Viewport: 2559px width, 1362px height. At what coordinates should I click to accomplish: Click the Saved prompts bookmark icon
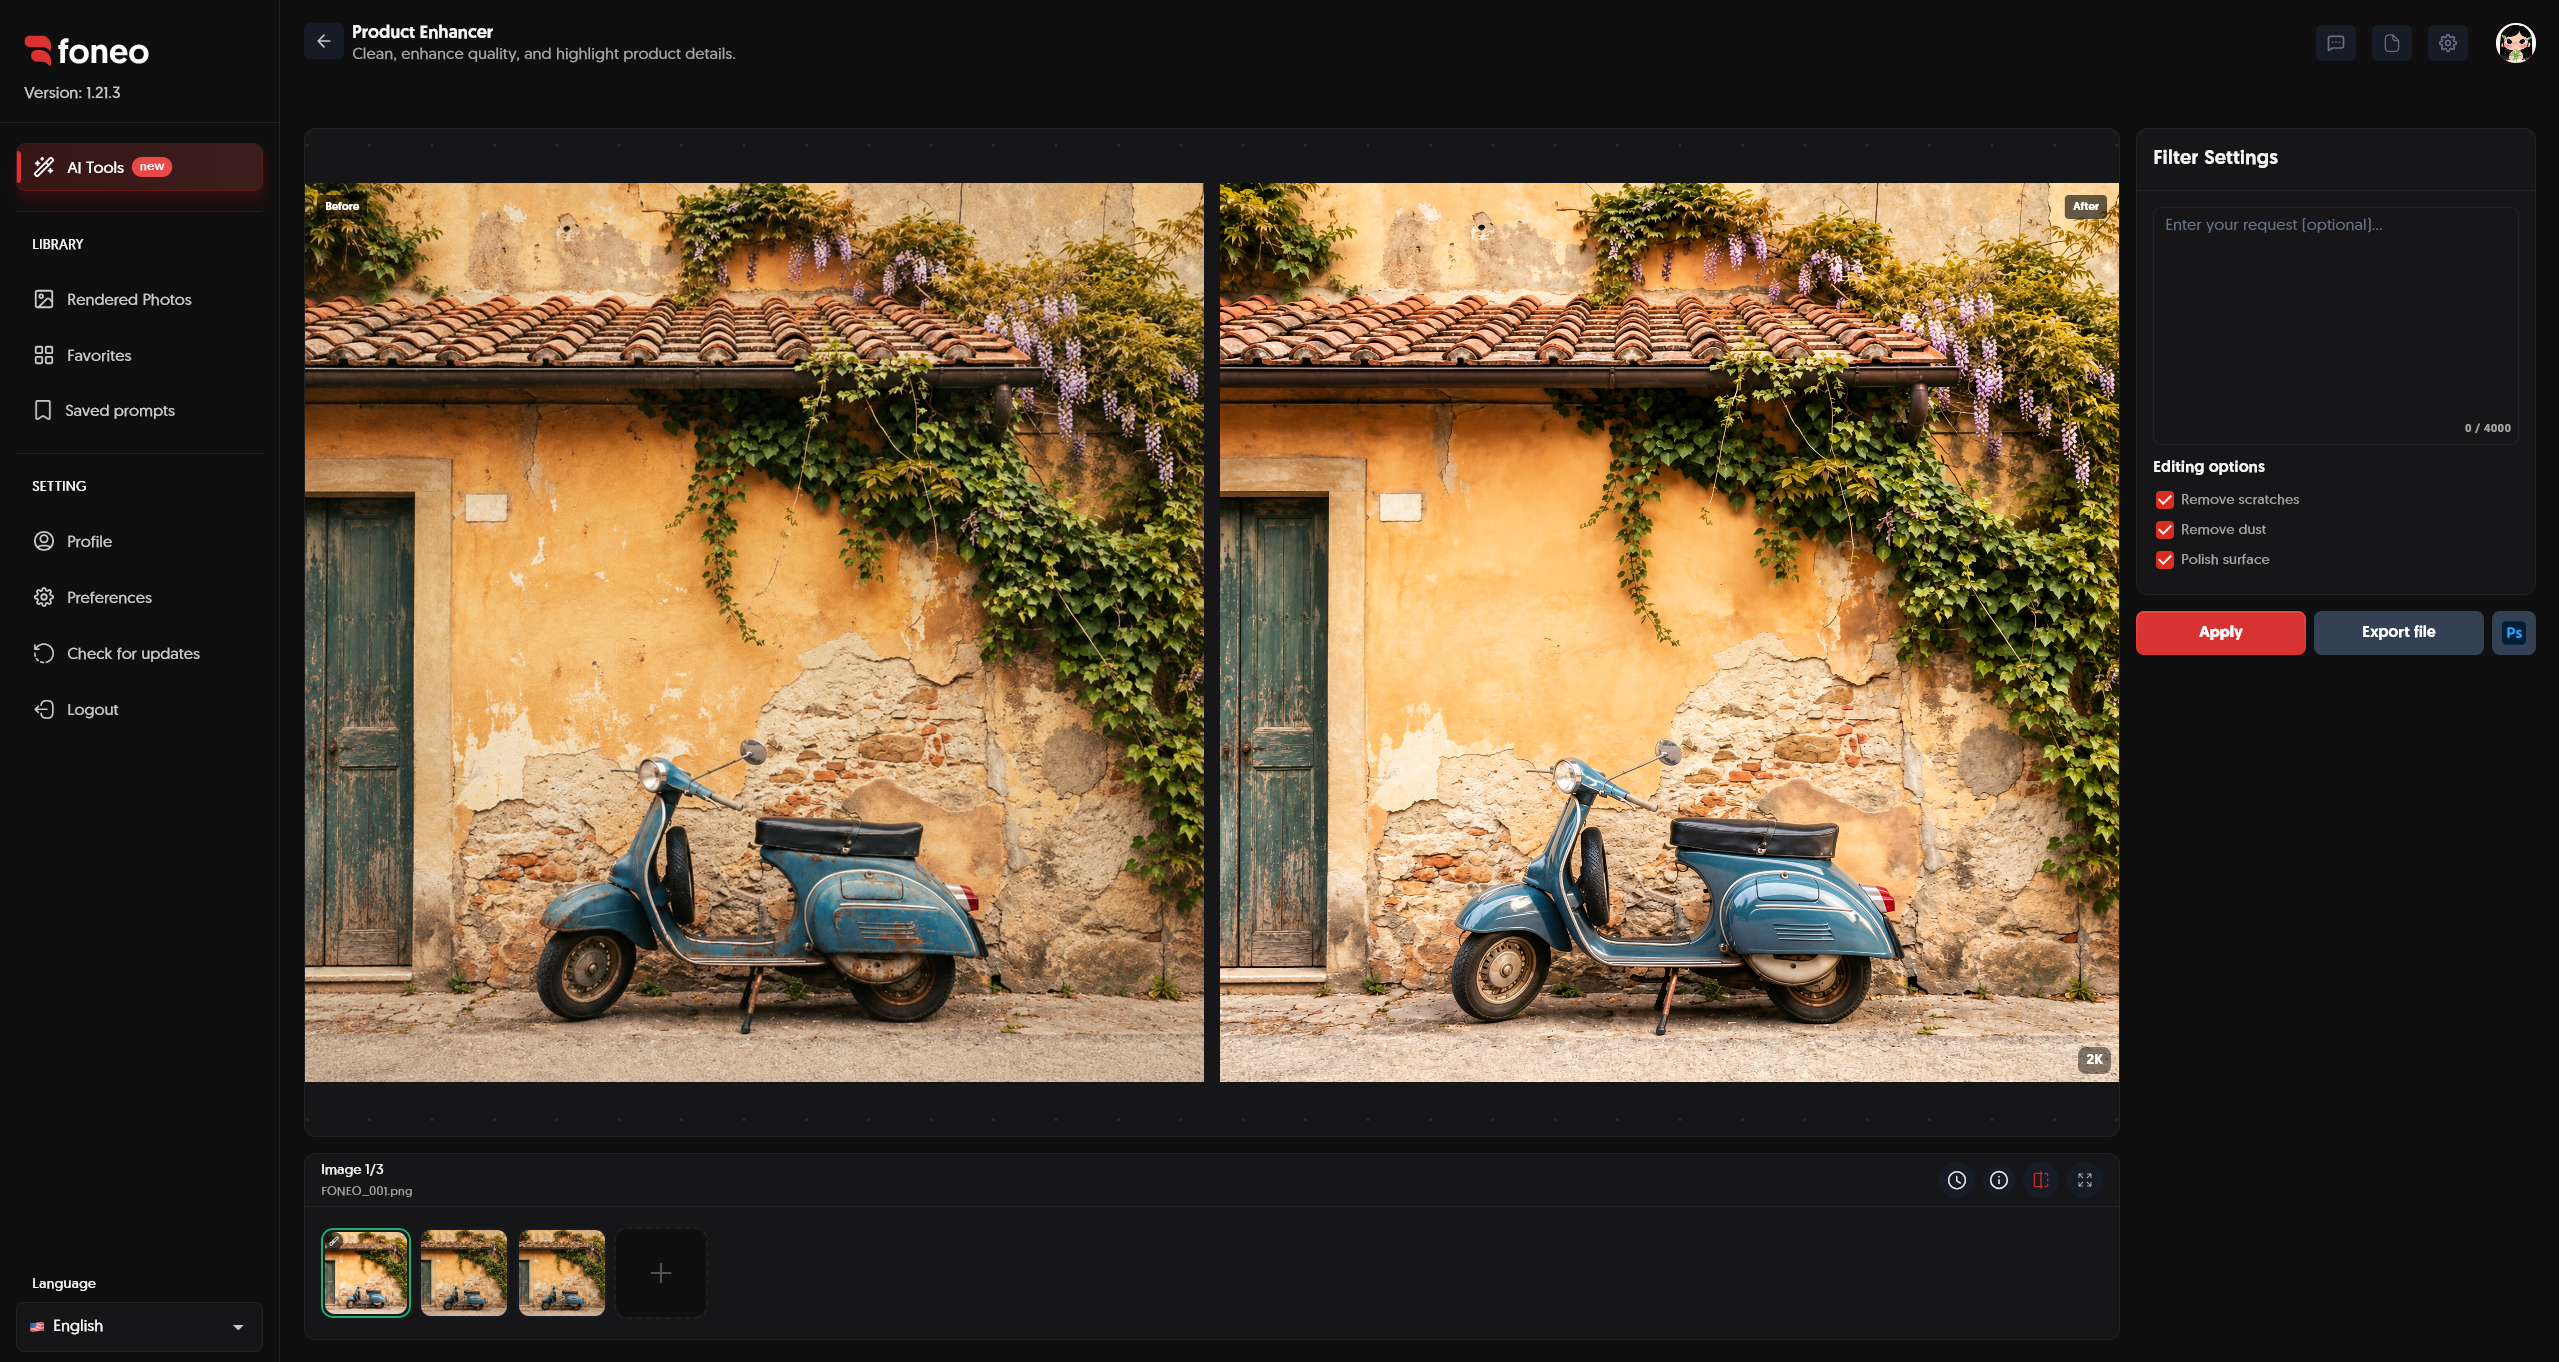[43, 410]
